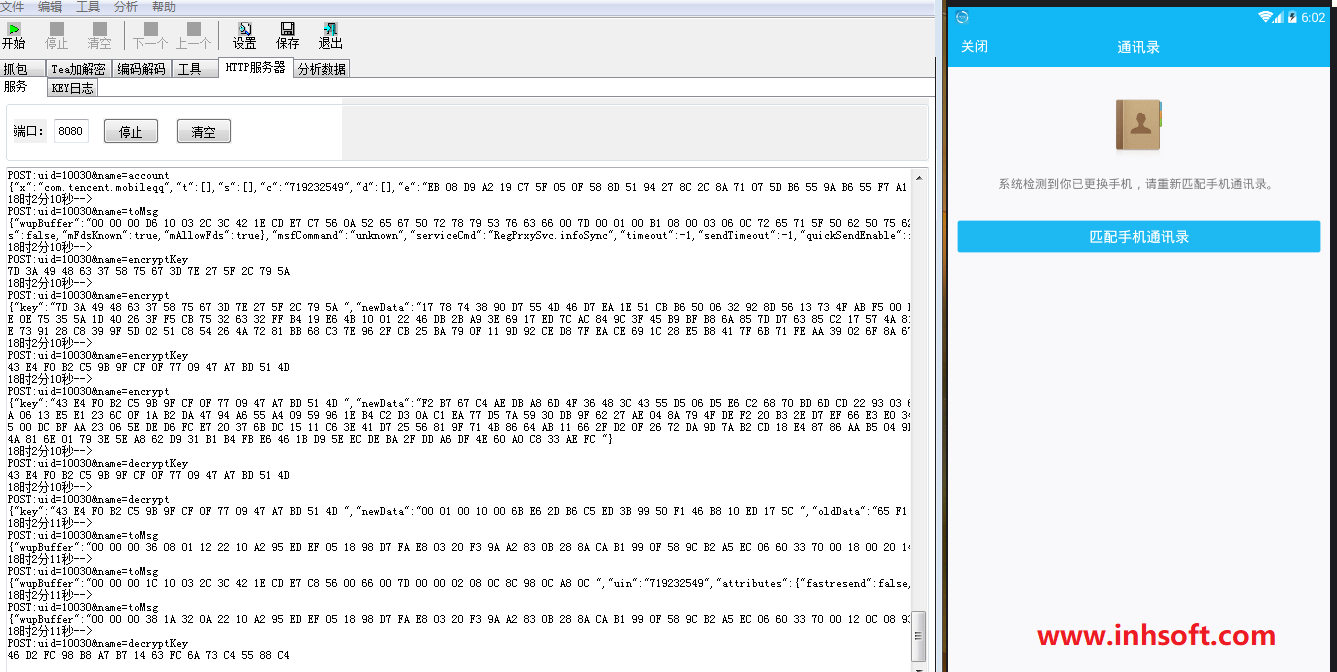Screen dimensions: 1337x672
Task: Click hex line 46 D2 FC 98 B8 A7
Action: pyautogui.click(x=148, y=655)
